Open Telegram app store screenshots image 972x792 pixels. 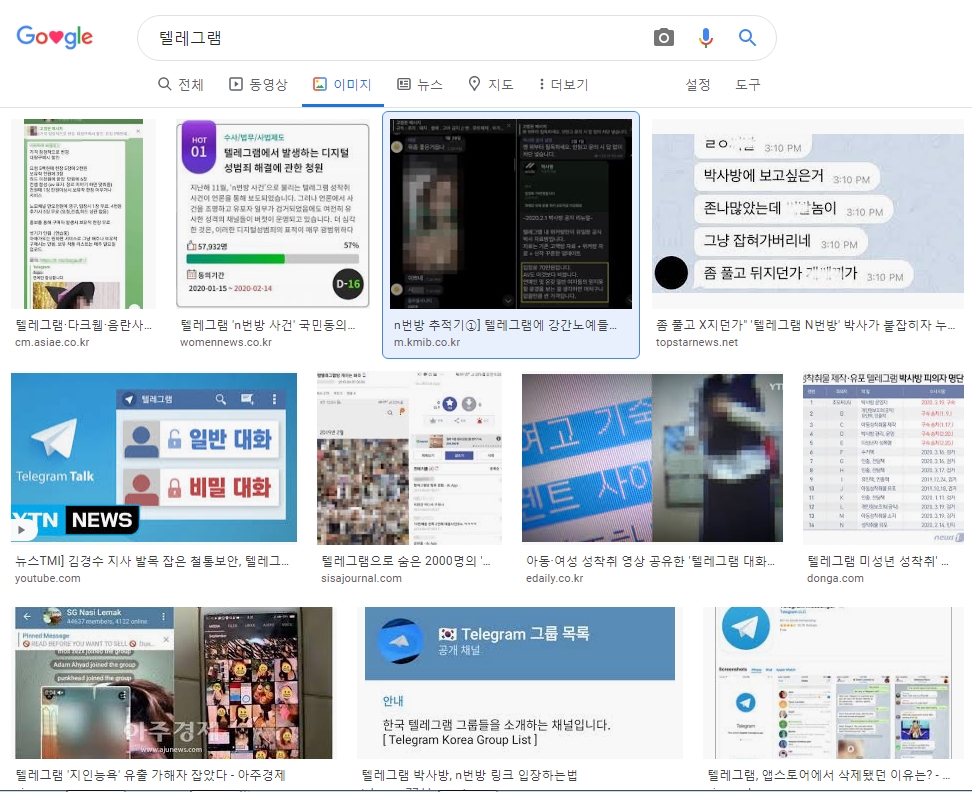pyautogui.click(x=834, y=682)
